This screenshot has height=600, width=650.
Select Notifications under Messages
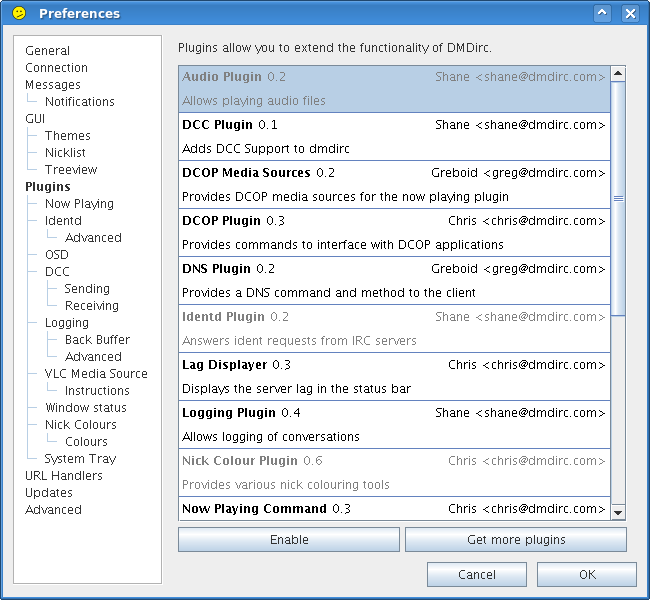pos(80,102)
